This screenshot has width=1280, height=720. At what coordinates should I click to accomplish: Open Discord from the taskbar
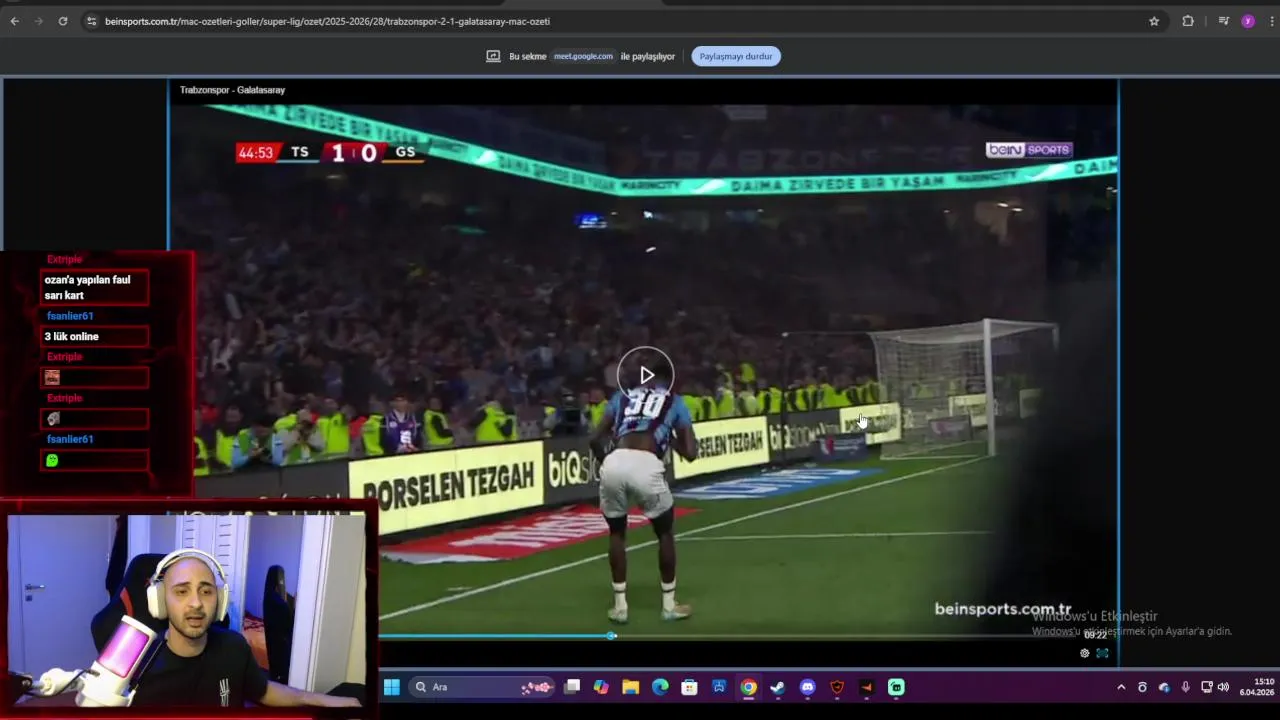click(808, 687)
